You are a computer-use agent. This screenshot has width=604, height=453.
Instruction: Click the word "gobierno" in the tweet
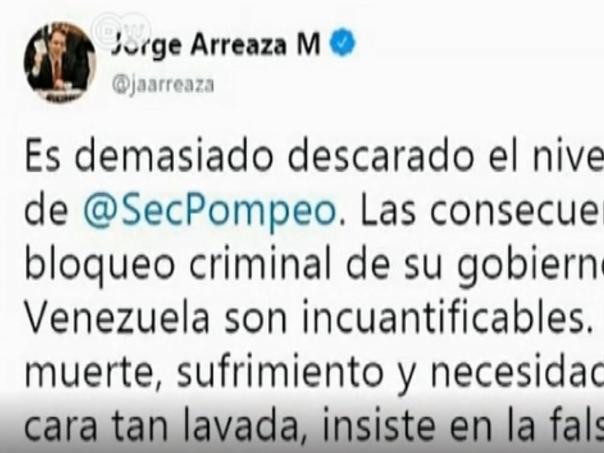click(x=530, y=267)
